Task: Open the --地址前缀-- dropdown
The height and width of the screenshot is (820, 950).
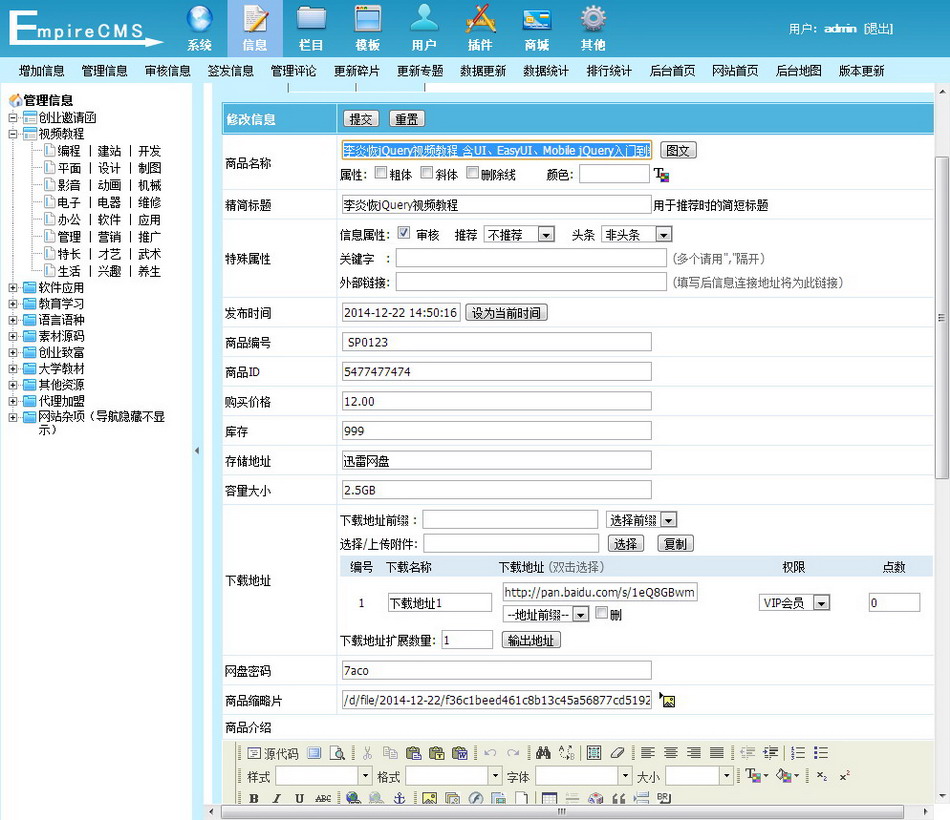Action: (x=546, y=615)
